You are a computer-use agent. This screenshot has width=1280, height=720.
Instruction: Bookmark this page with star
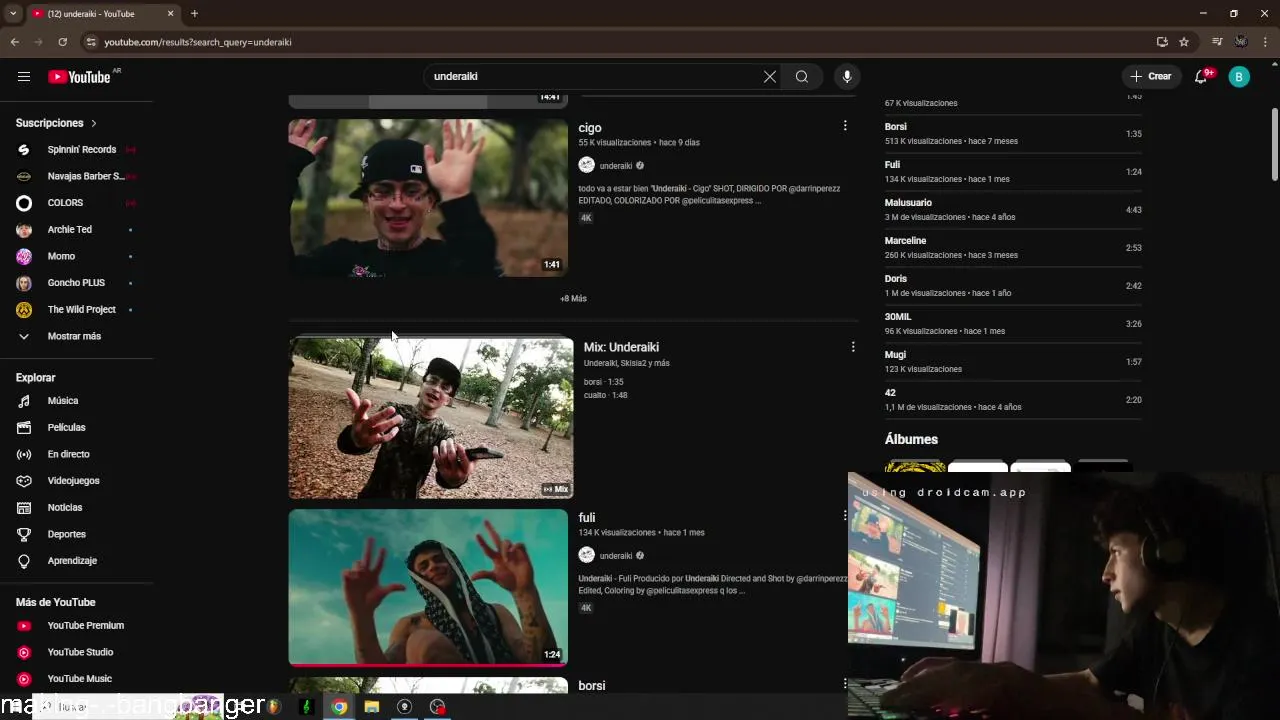(1184, 42)
